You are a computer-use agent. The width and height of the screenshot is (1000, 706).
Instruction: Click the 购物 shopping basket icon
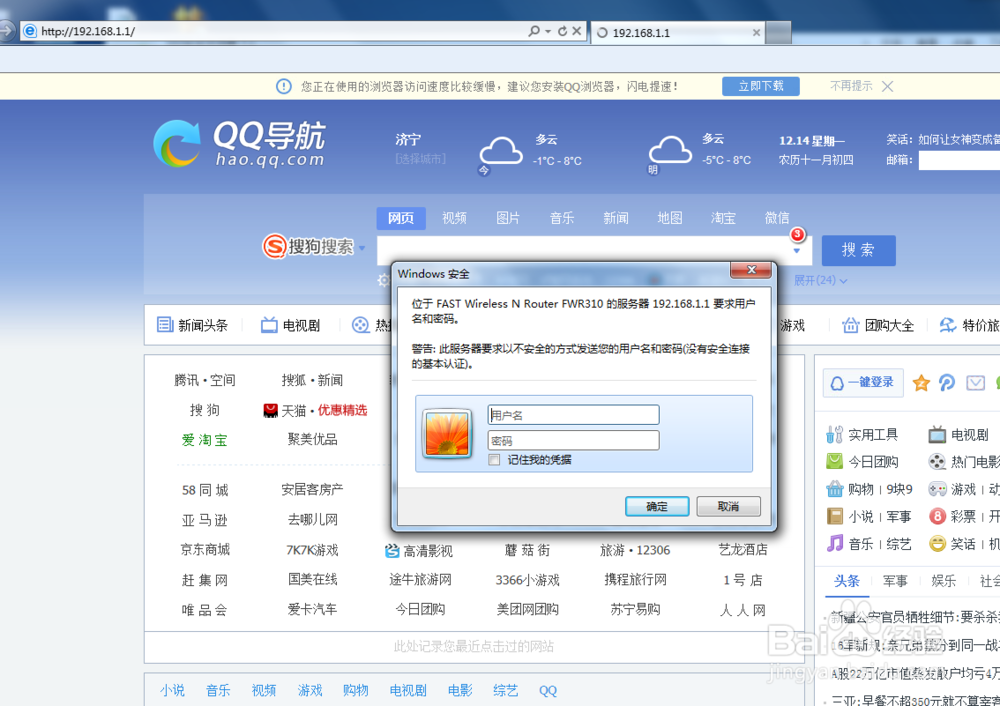click(834, 489)
